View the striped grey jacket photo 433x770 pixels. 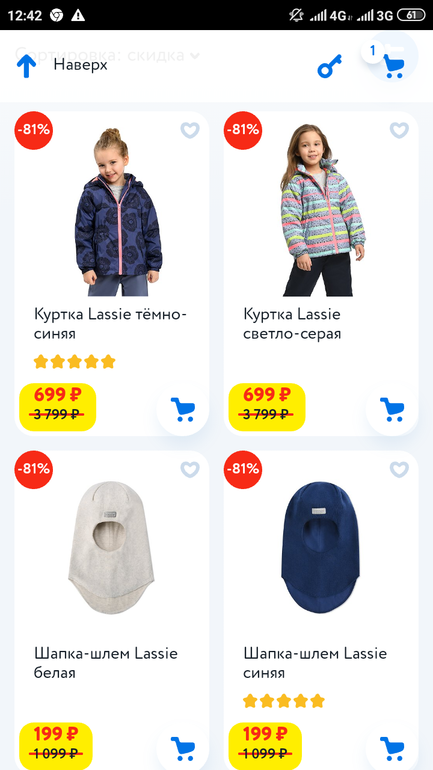coord(322,210)
